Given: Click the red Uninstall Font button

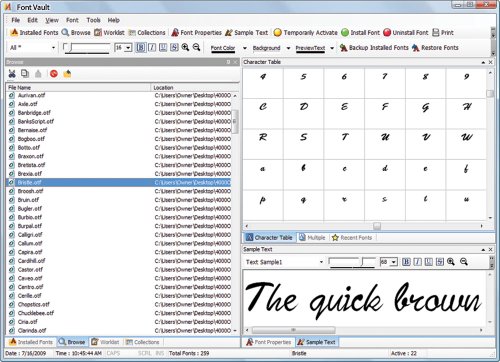Looking at the screenshot, I should pyautogui.click(x=406, y=32).
